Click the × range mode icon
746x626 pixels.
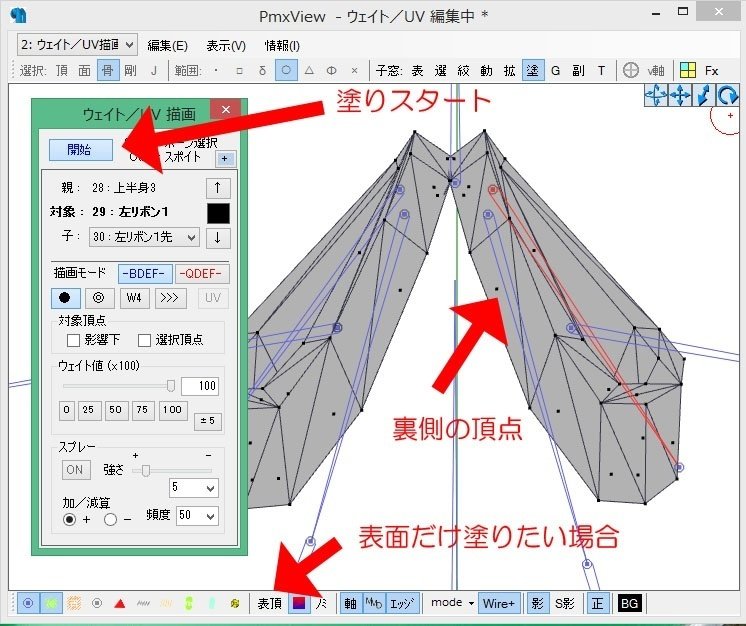point(354,71)
